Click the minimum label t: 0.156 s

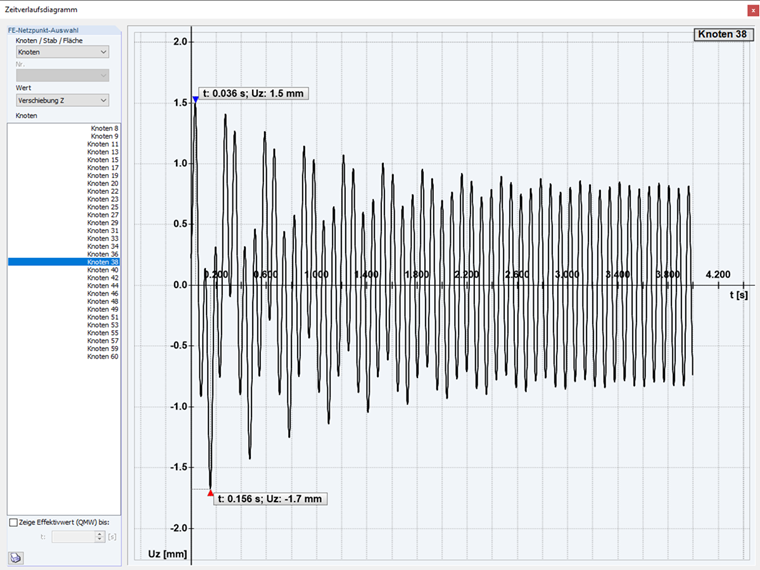coord(270,499)
